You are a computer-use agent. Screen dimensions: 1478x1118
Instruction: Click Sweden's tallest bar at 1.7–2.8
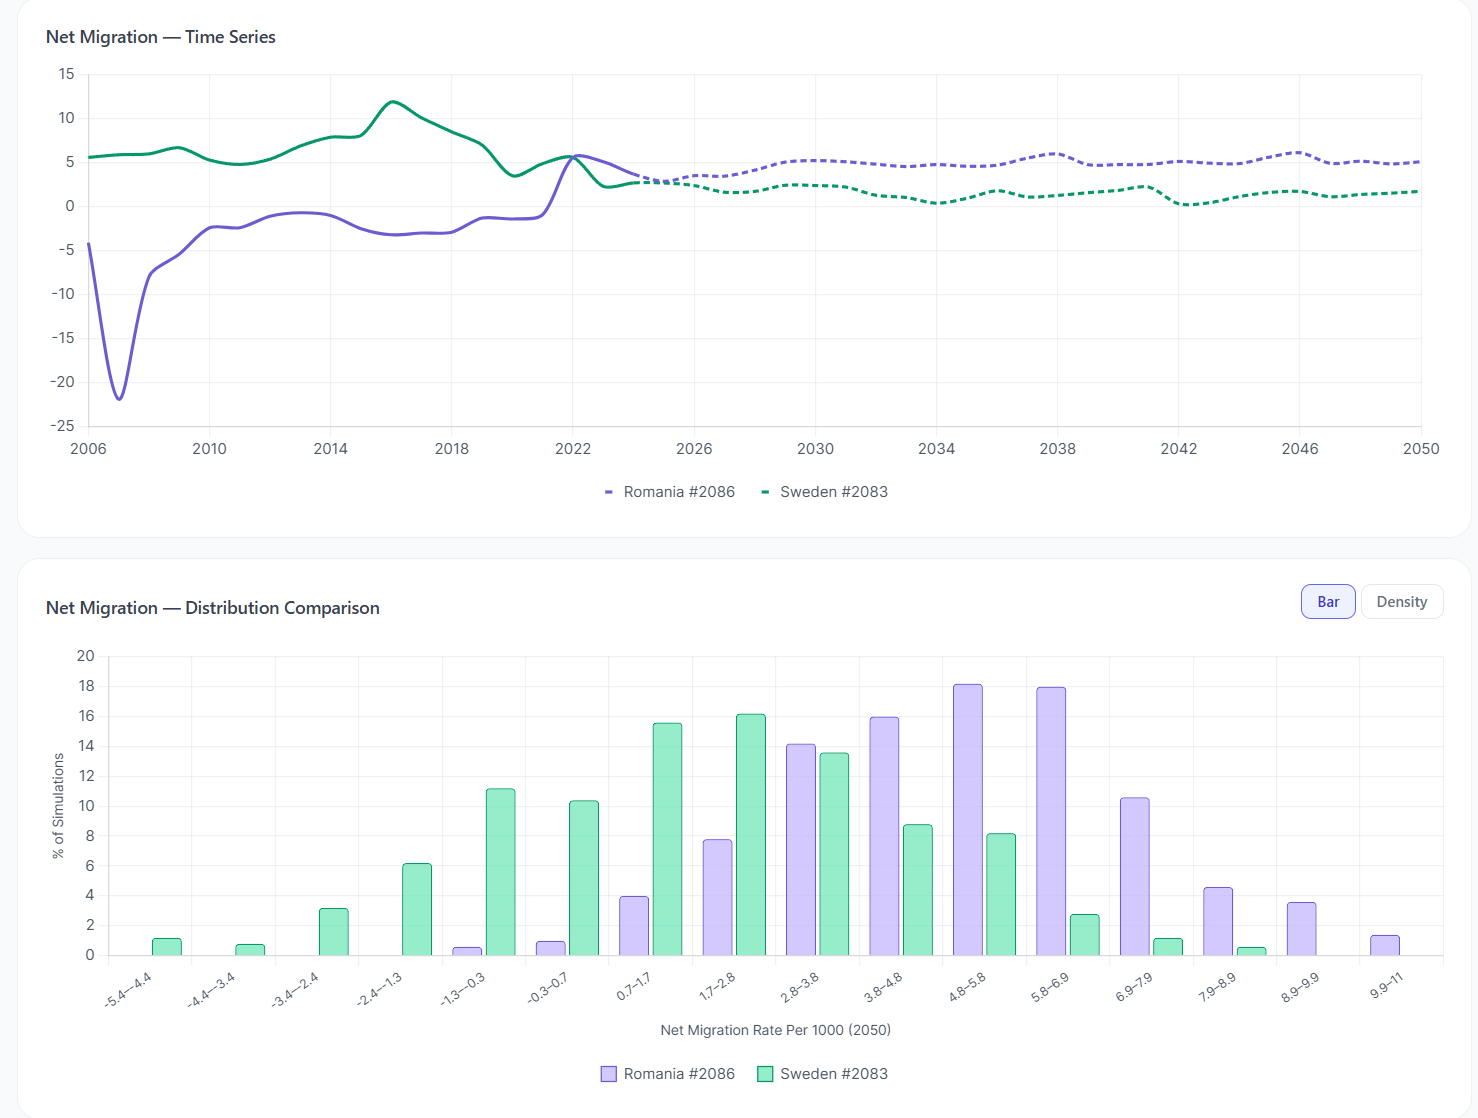point(750,835)
